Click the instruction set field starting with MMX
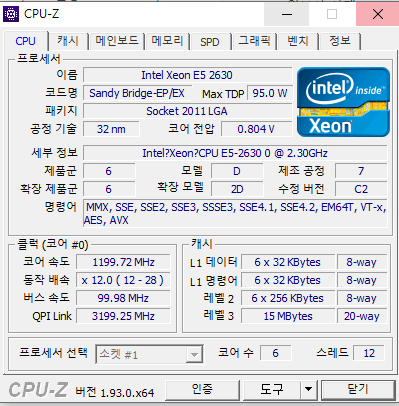Image resolution: width=399 pixels, height=406 pixels. tap(235, 214)
